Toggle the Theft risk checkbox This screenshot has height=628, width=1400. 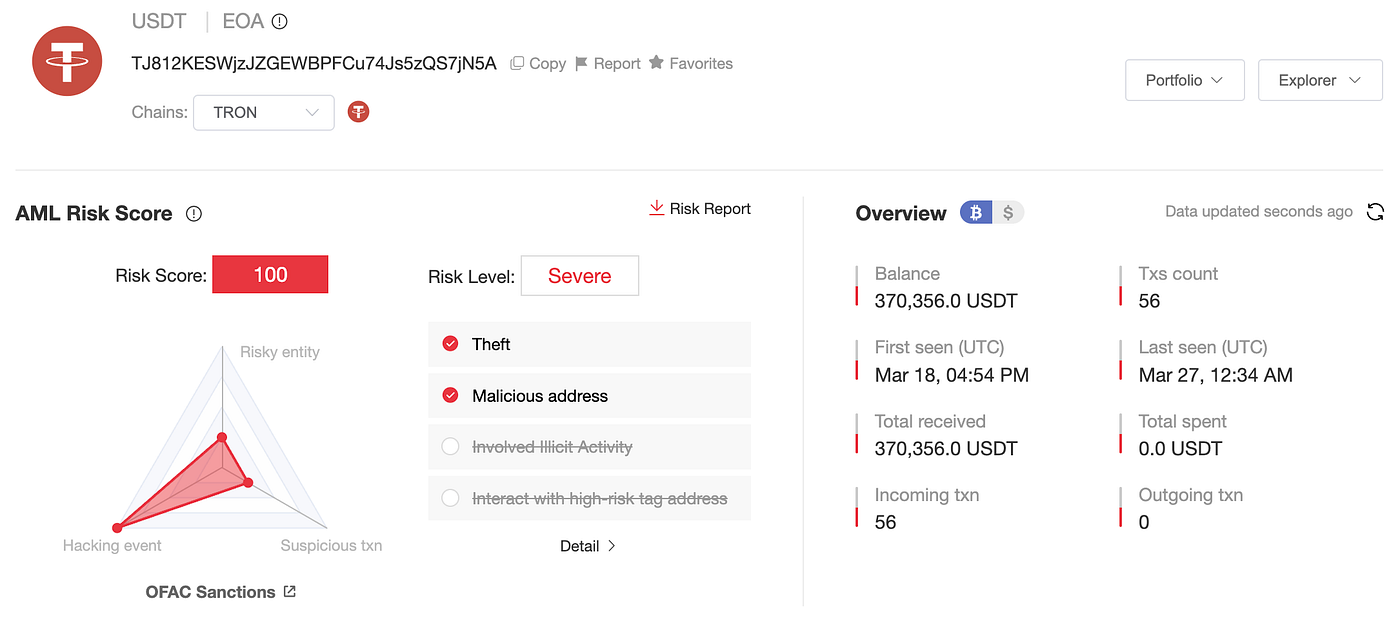tap(450, 344)
